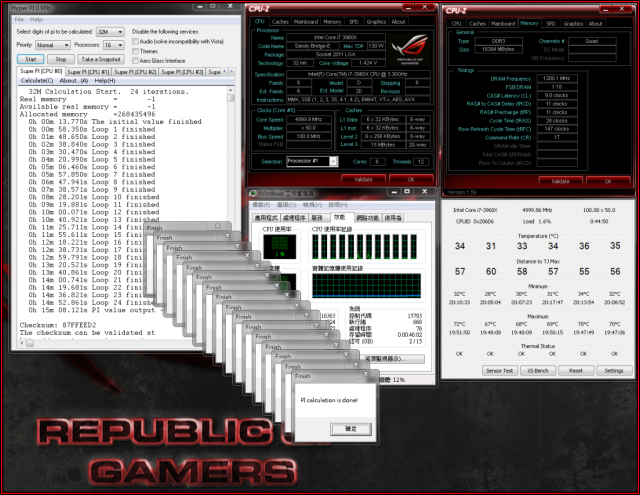Switch to Caches tab in left CPU-Z
Image resolution: width=640 pixels, height=495 pixels.
(x=280, y=22)
